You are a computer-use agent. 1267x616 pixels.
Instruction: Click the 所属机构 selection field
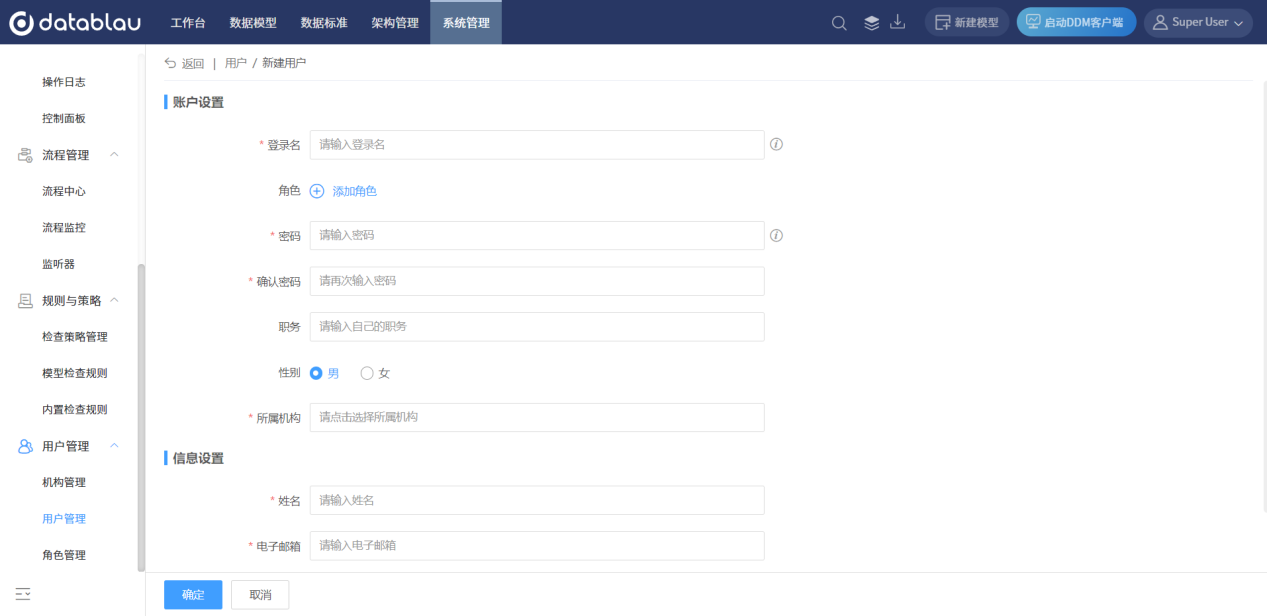point(537,417)
